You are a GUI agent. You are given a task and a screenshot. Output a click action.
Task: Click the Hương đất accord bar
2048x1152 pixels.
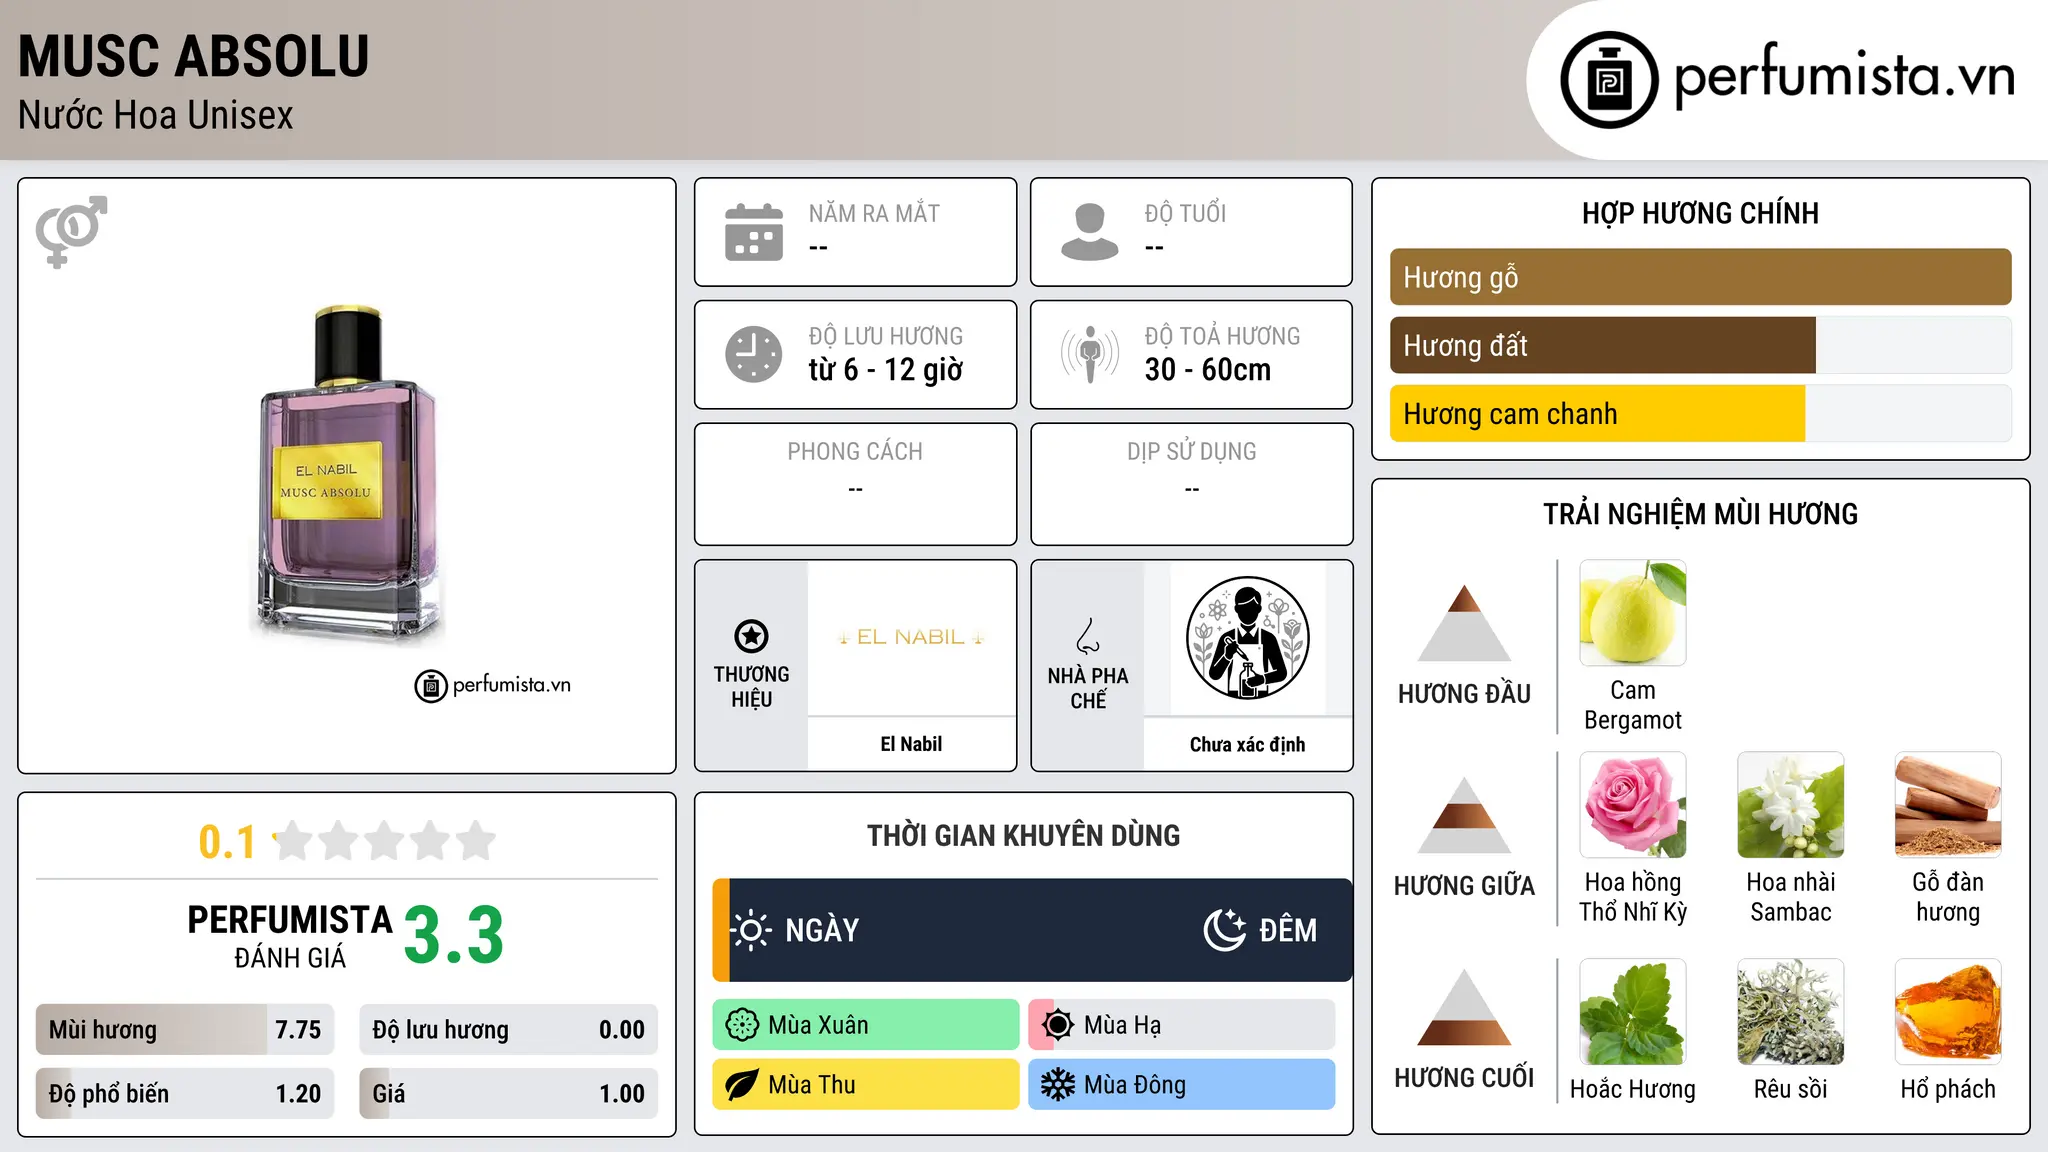(x=1700, y=345)
